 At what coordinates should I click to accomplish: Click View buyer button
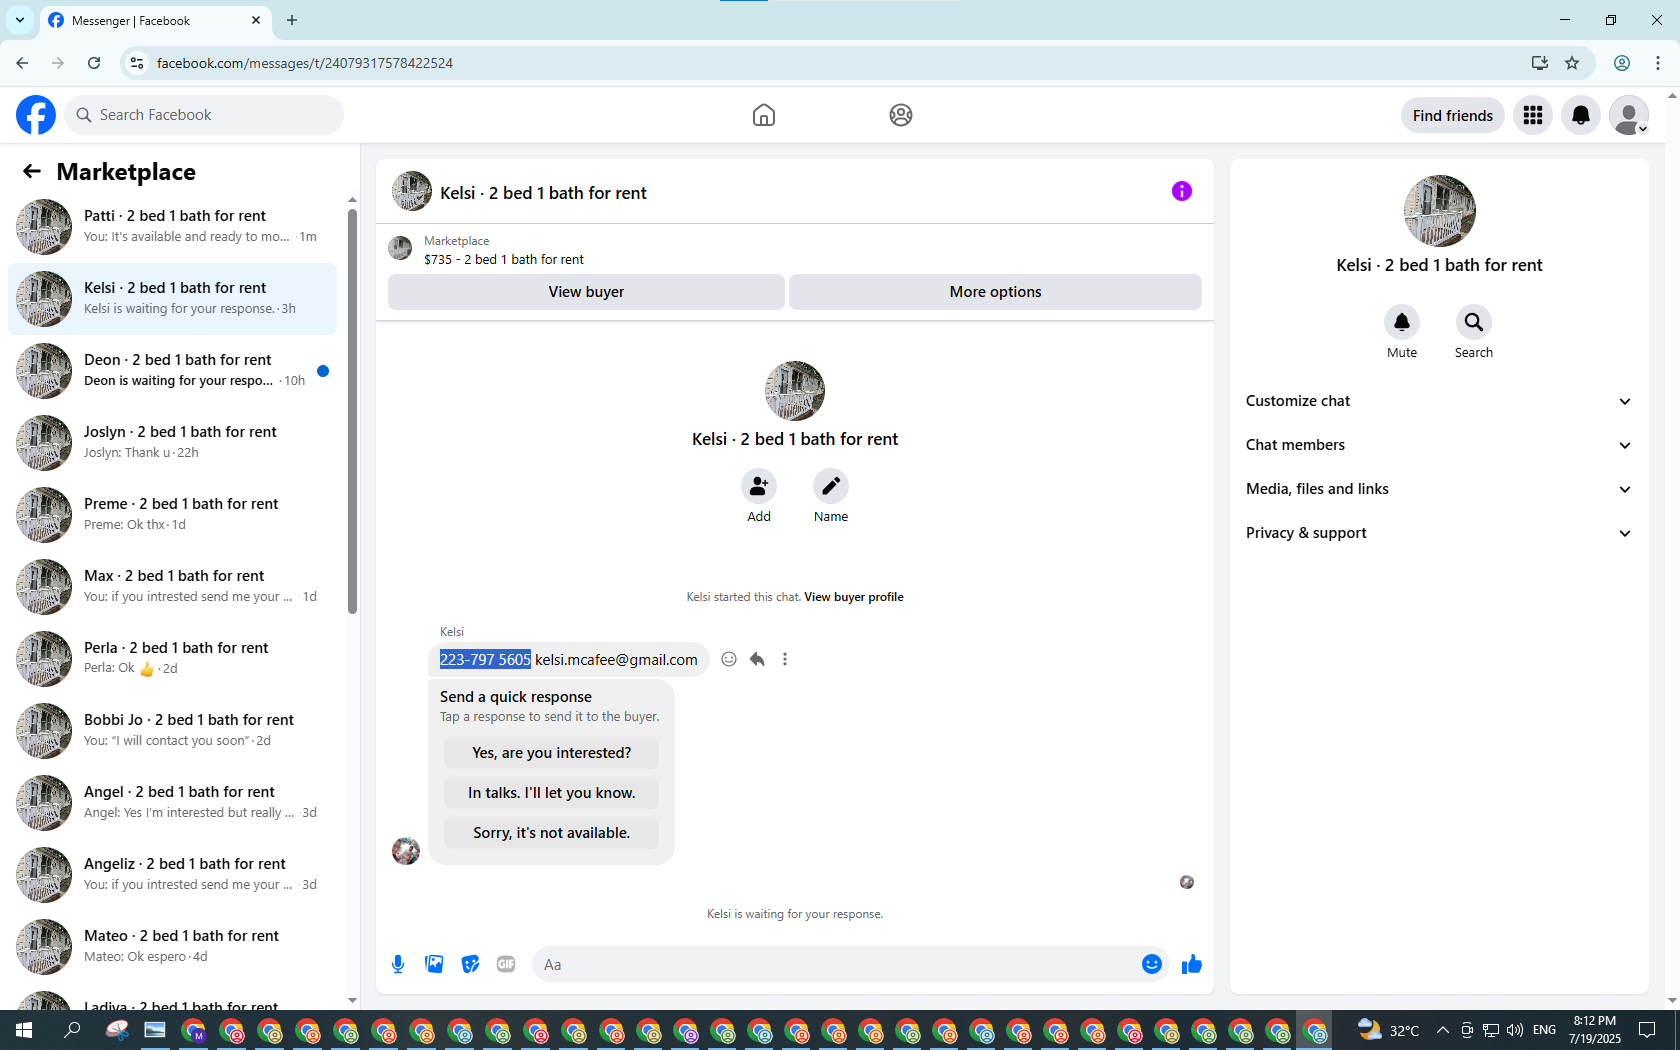pos(586,292)
